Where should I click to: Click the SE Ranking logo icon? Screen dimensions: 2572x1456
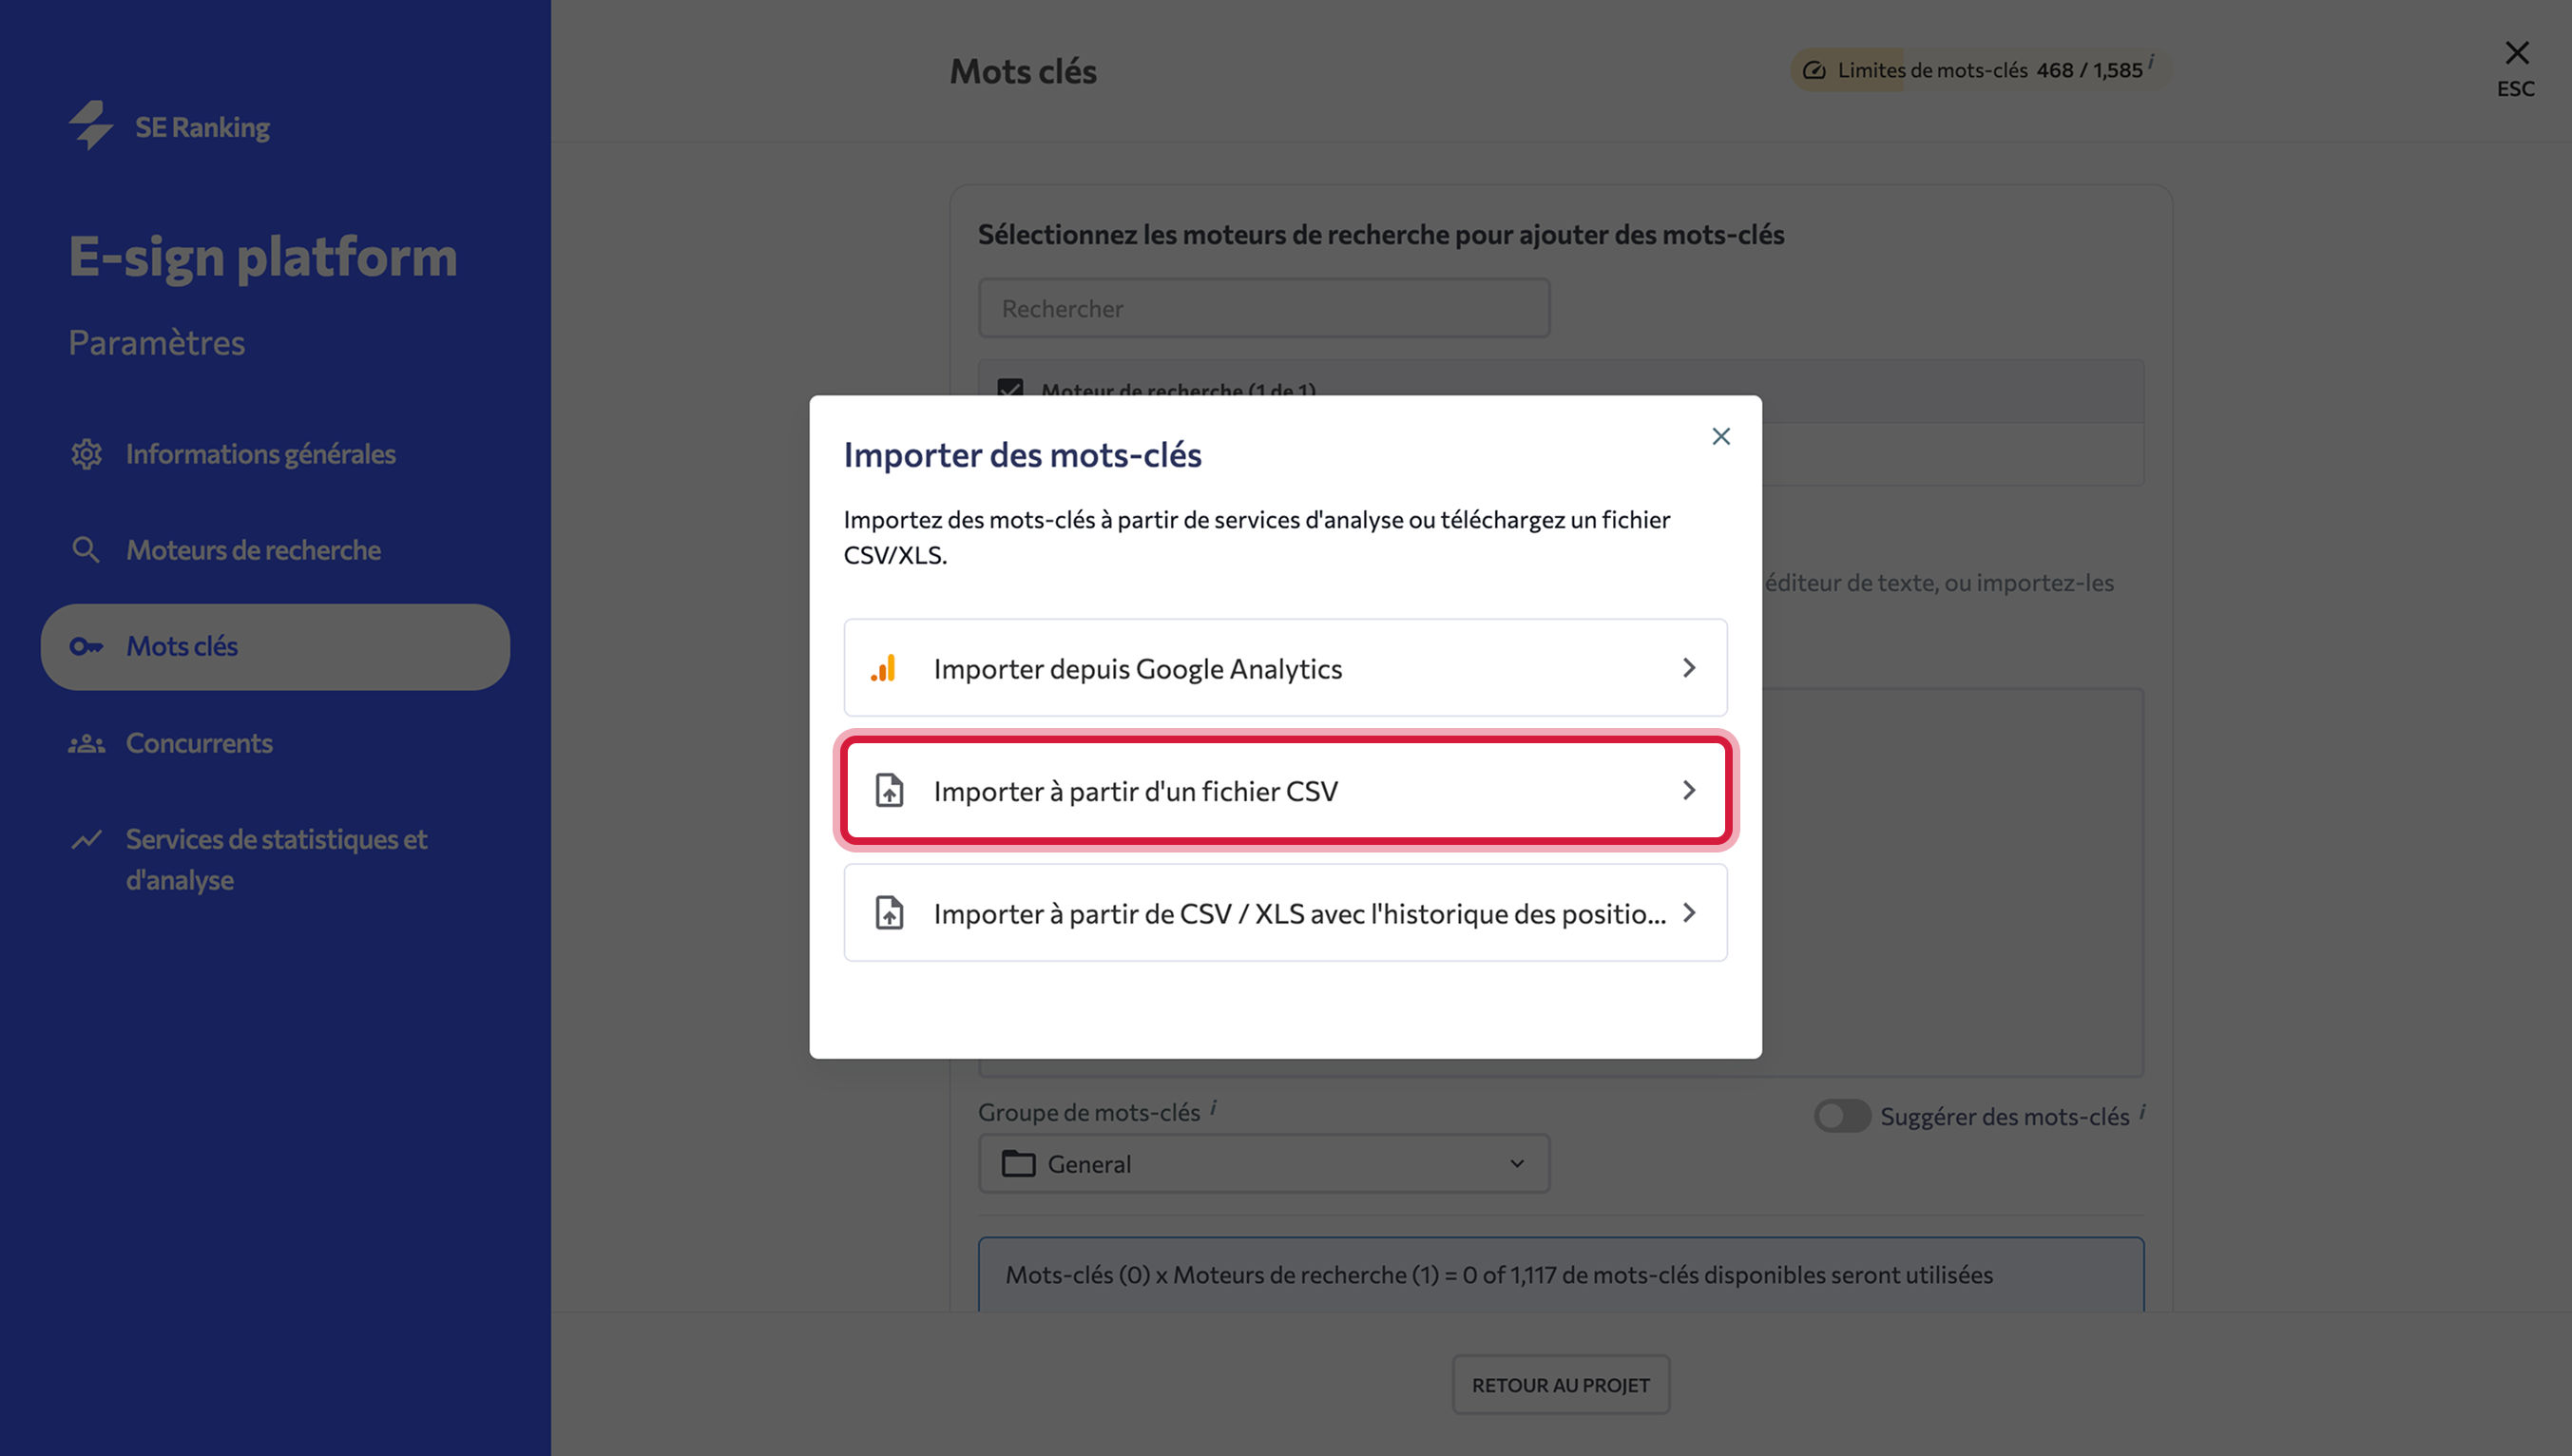(91, 126)
